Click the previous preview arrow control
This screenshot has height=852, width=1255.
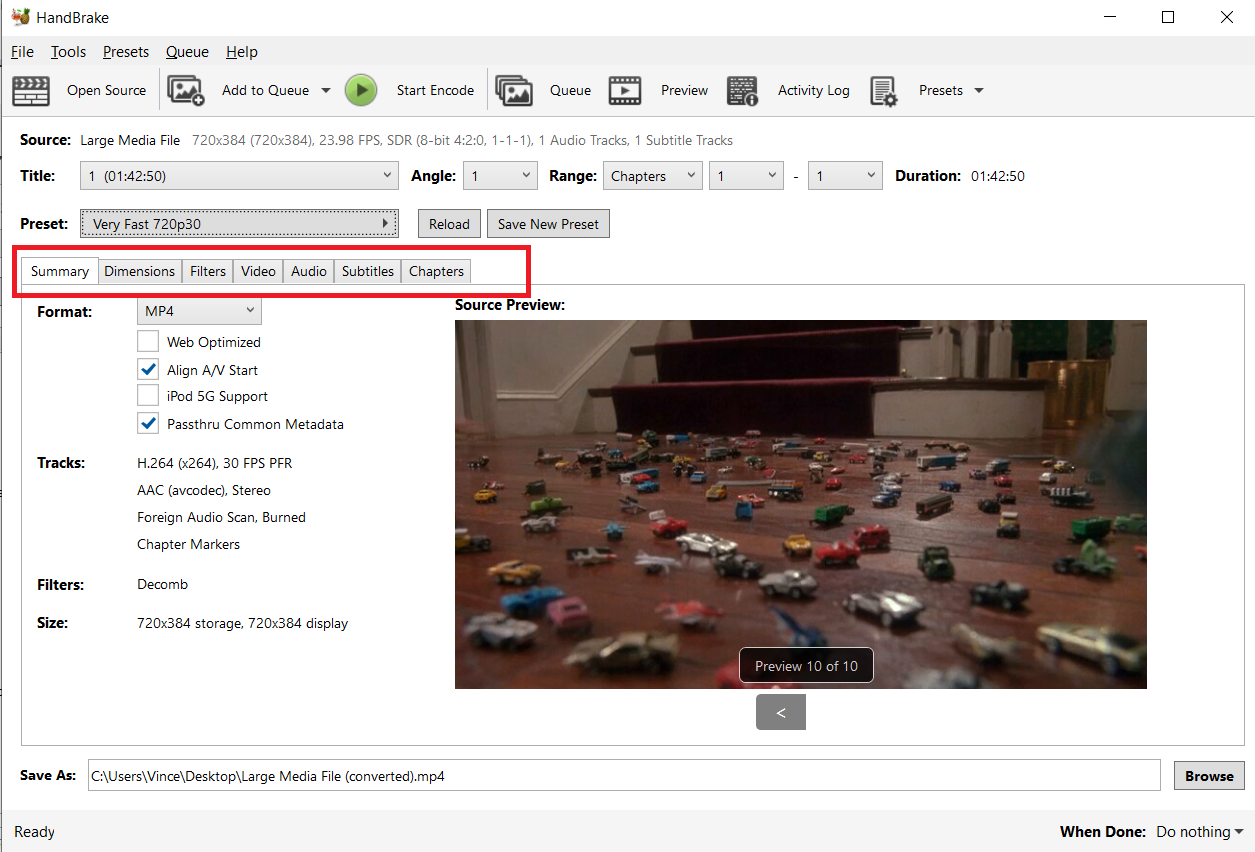[780, 712]
